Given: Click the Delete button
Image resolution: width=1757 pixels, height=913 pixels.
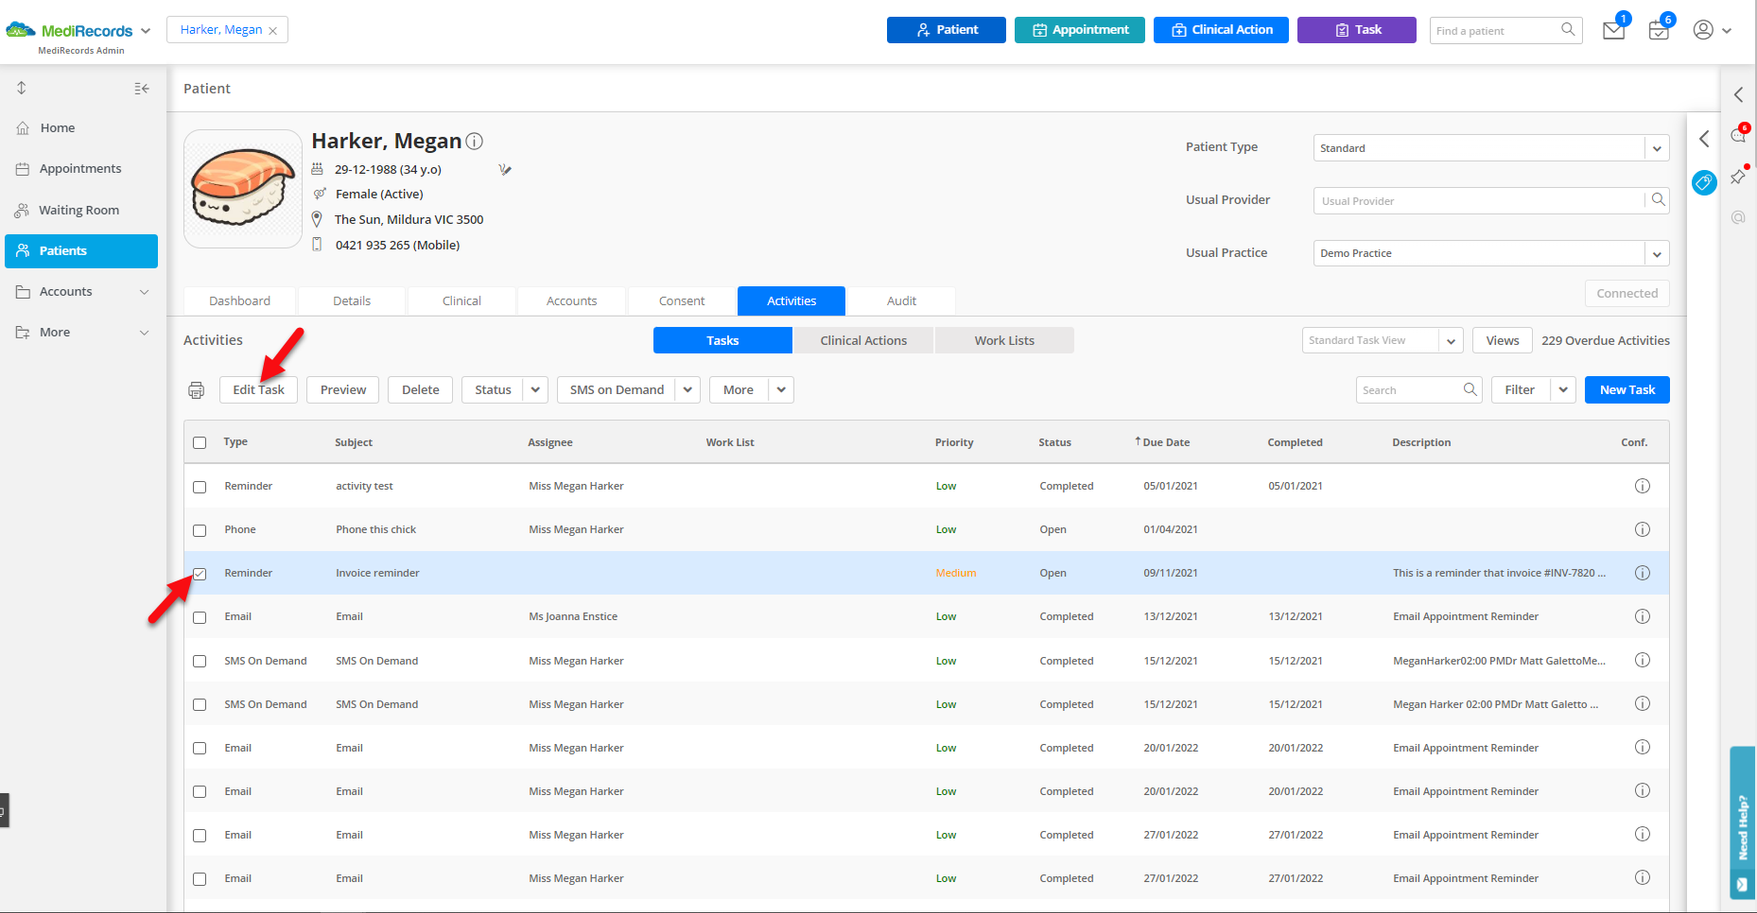Looking at the screenshot, I should tap(420, 390).
